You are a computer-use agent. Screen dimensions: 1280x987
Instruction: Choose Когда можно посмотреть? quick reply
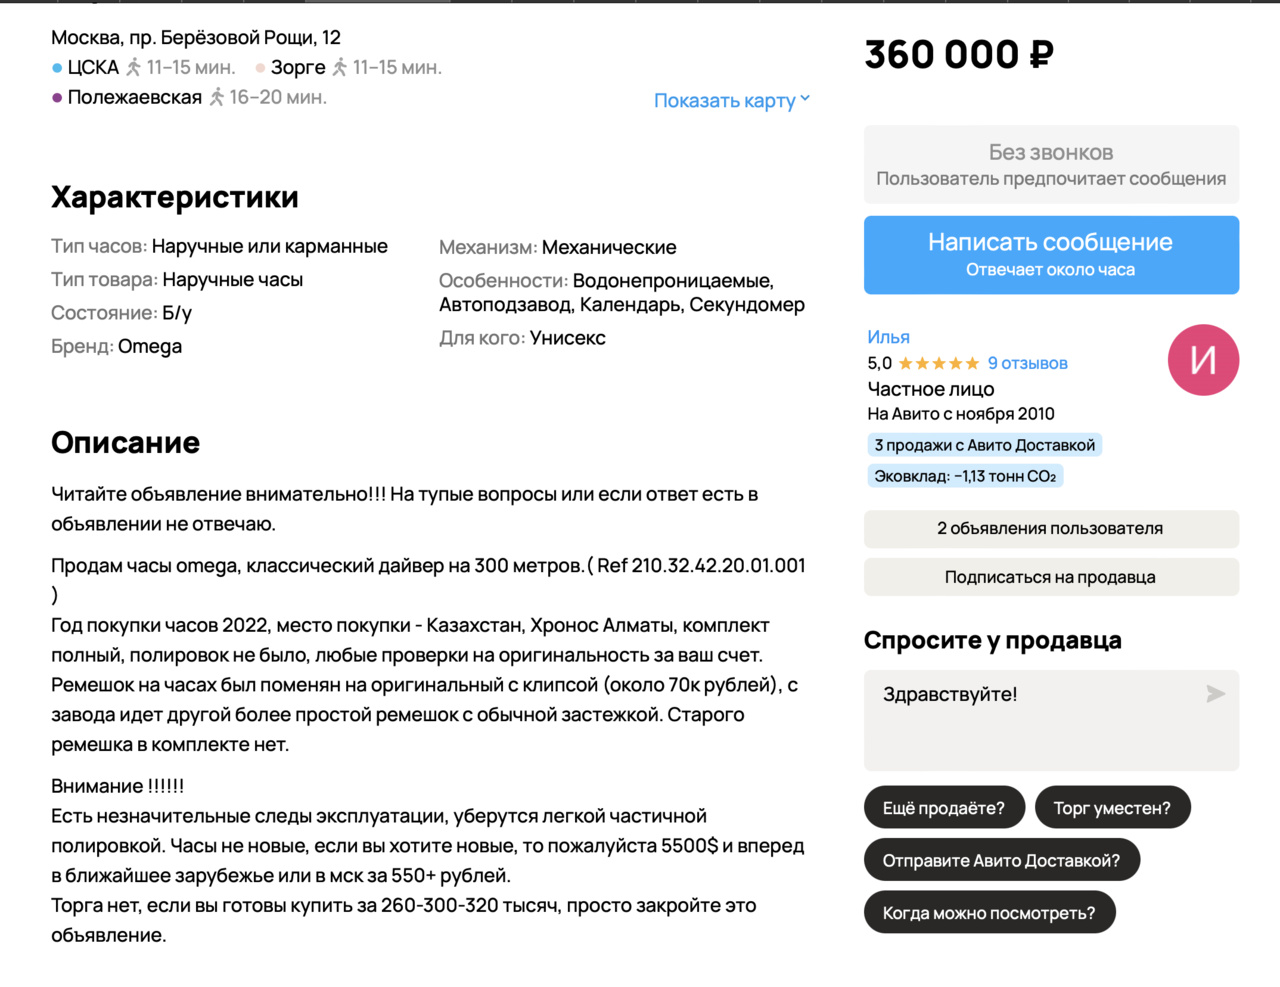click(988, 912)
